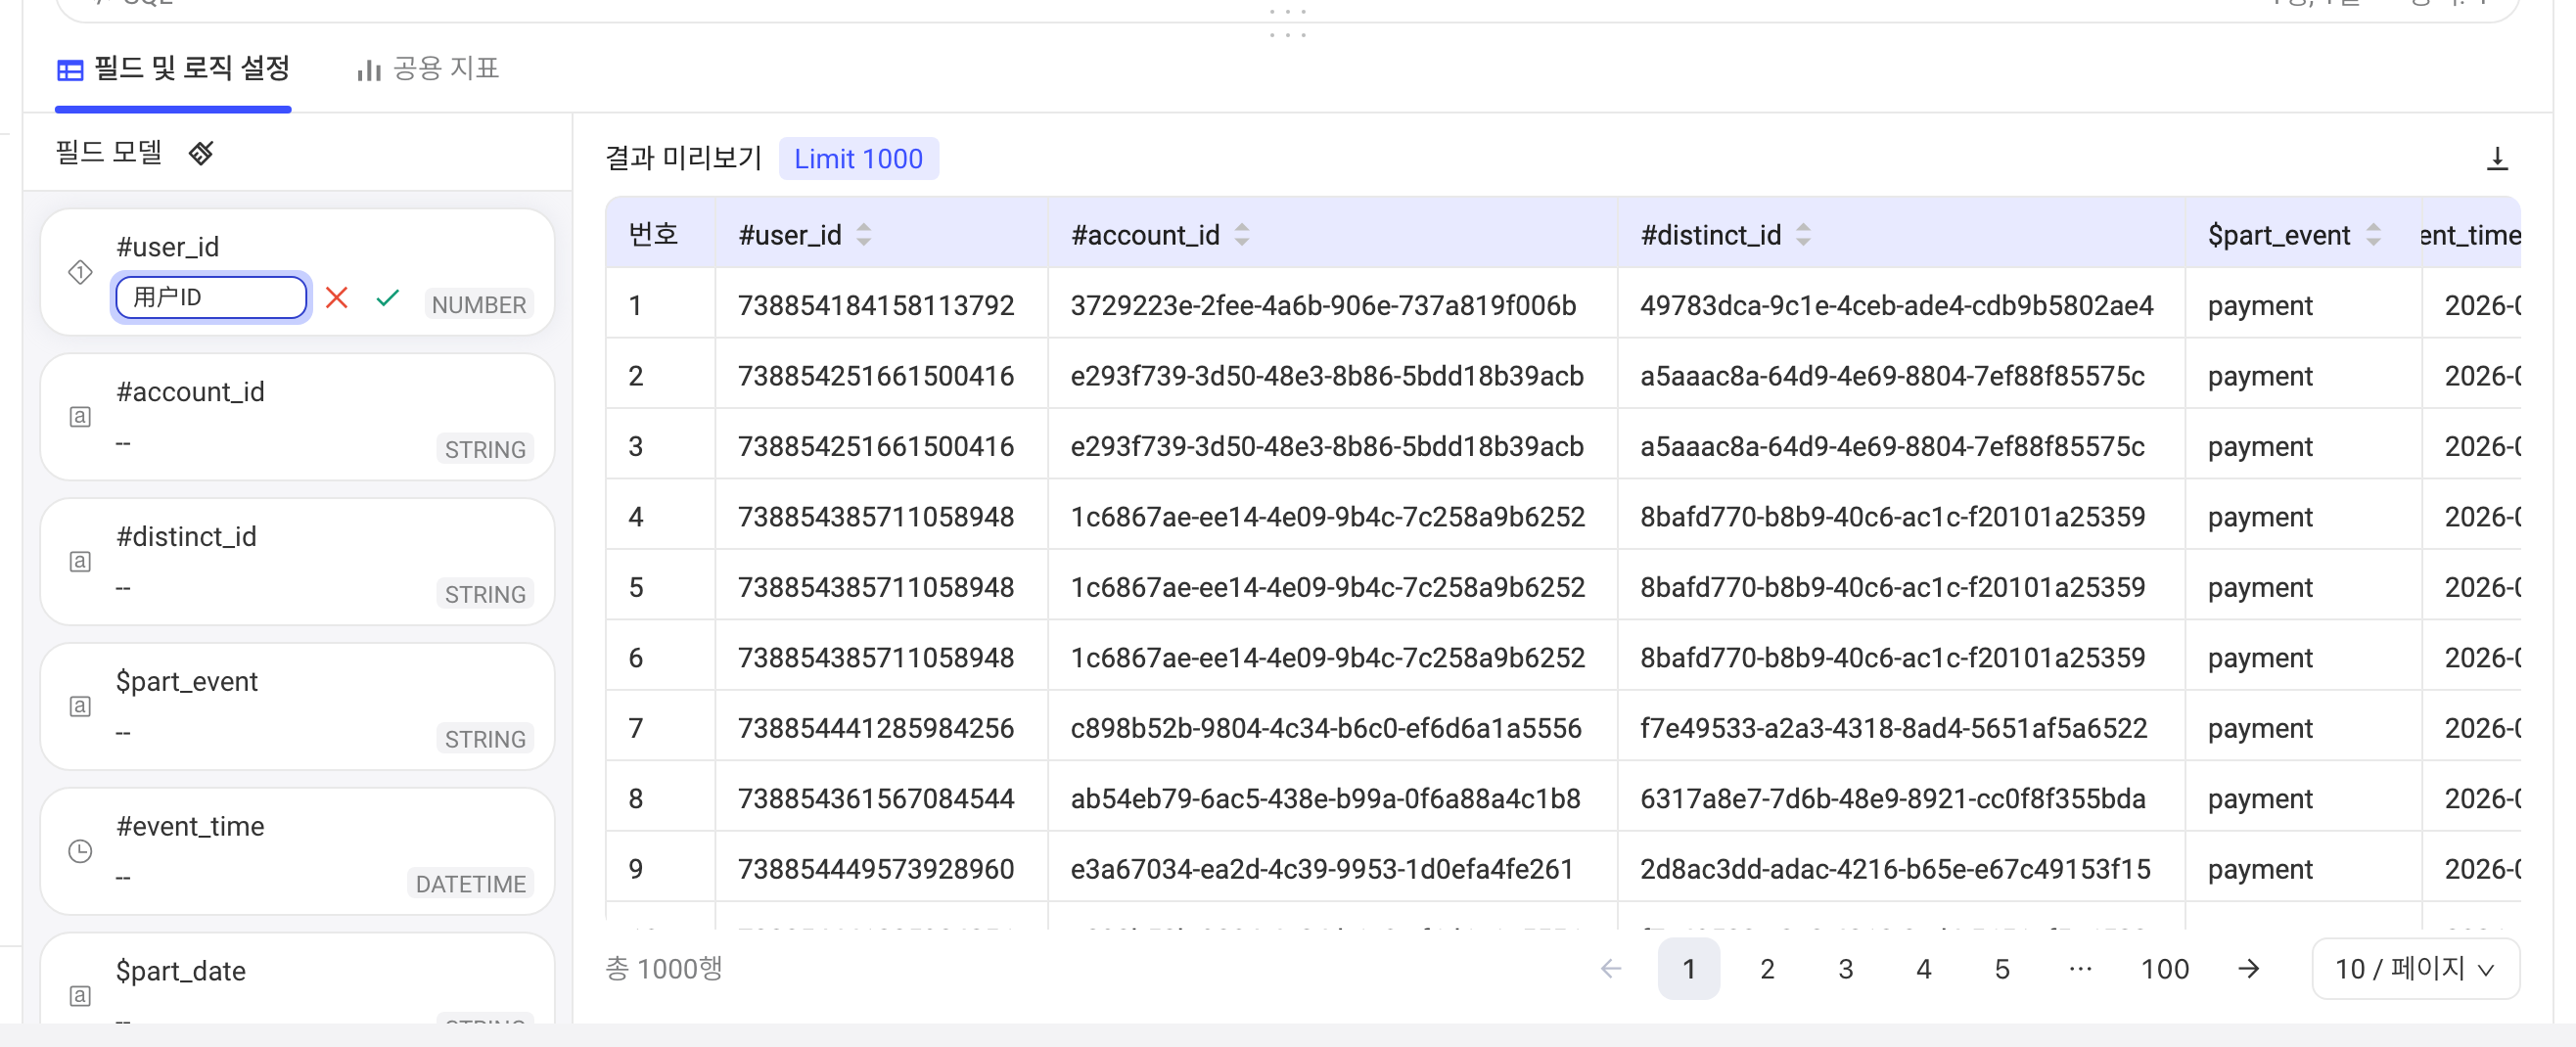Open the 10 / 페이지 page size dropdown
This screenshot has width=2576, height=1047.
pos(2415,968)
